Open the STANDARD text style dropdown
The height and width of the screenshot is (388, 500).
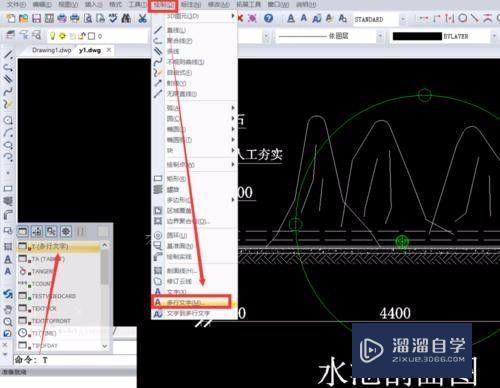(403, 19)
